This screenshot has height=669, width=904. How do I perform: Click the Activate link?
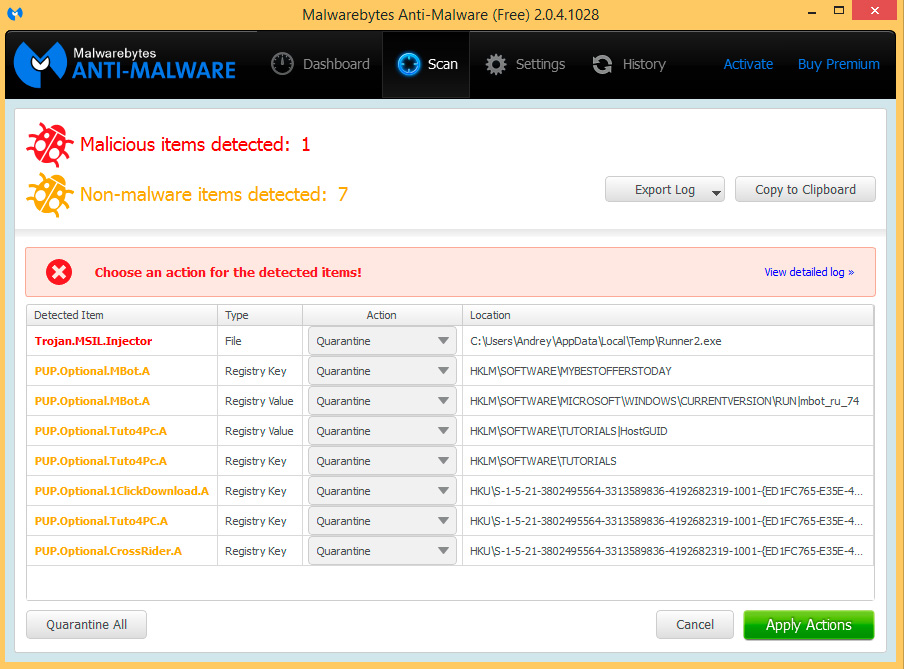pyautogui.click(x=748, y=64)
